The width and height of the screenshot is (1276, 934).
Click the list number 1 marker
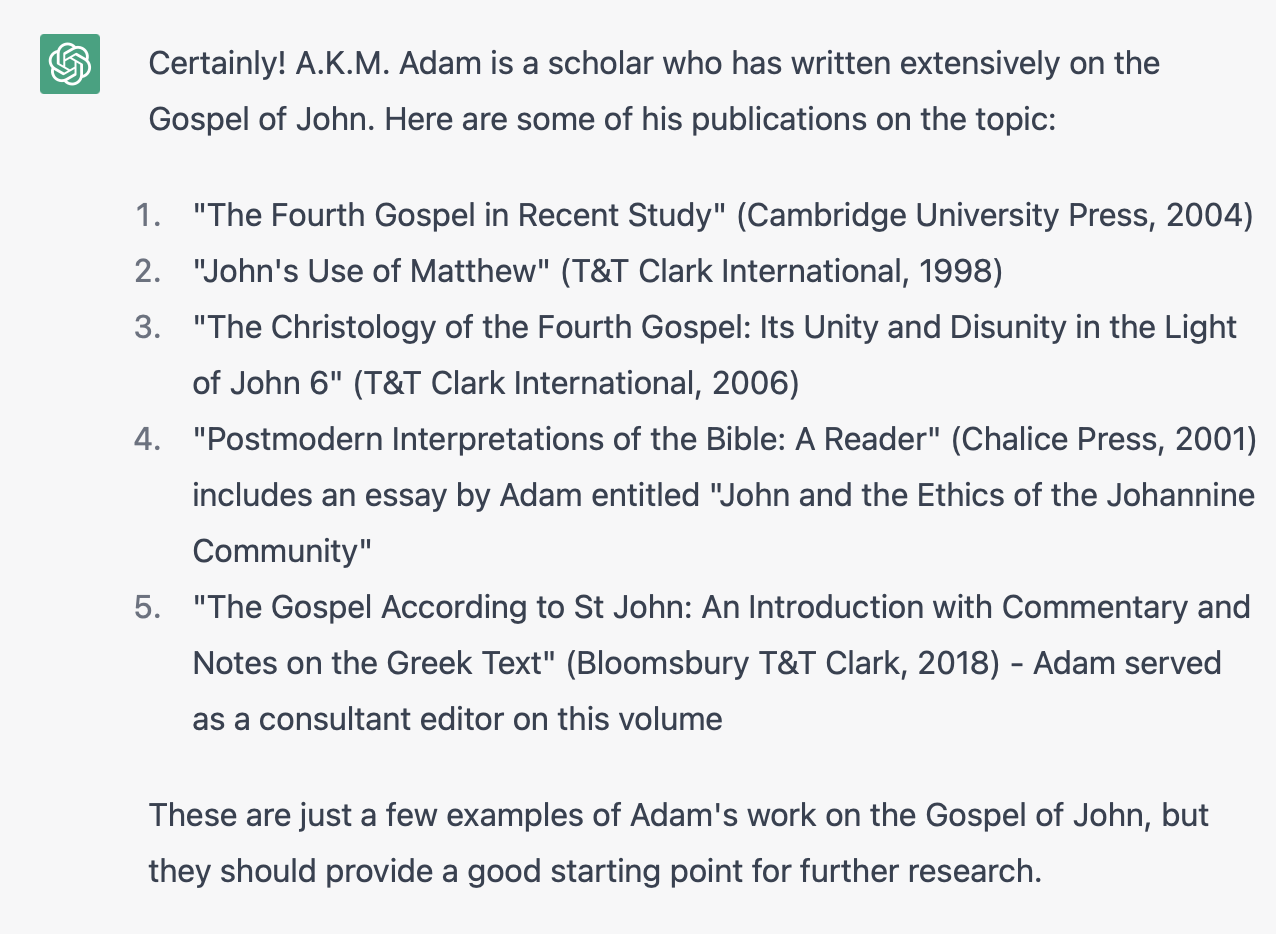pyautogui.click(x=148, y=215)
